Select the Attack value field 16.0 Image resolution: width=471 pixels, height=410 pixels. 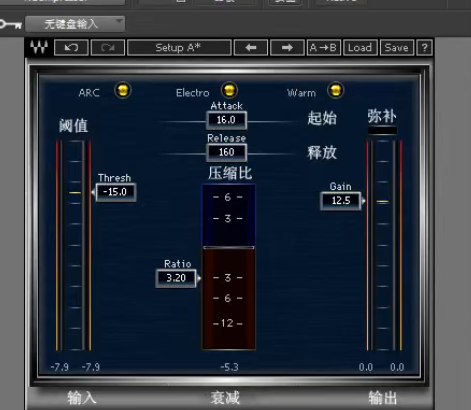point(226,120)
